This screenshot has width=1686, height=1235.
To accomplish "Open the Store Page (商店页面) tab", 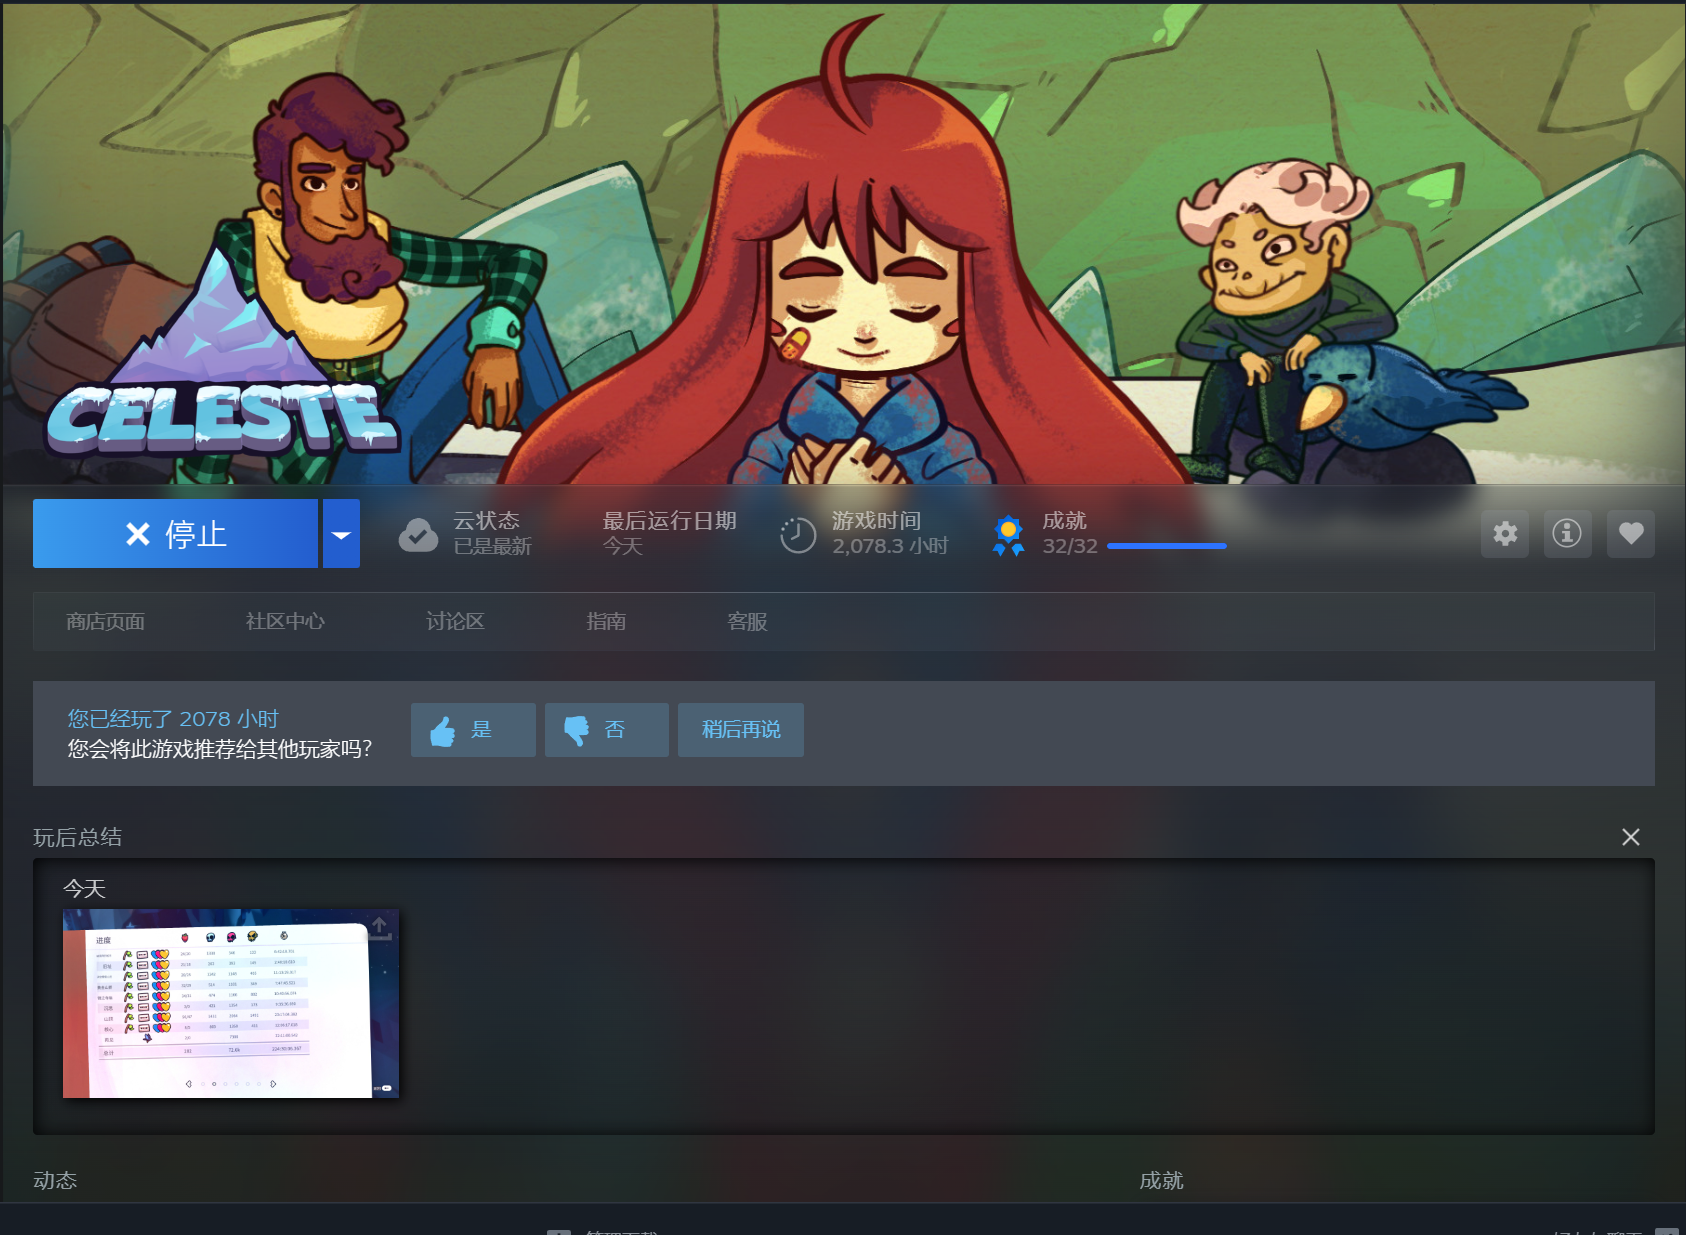I will coord(105,622).
